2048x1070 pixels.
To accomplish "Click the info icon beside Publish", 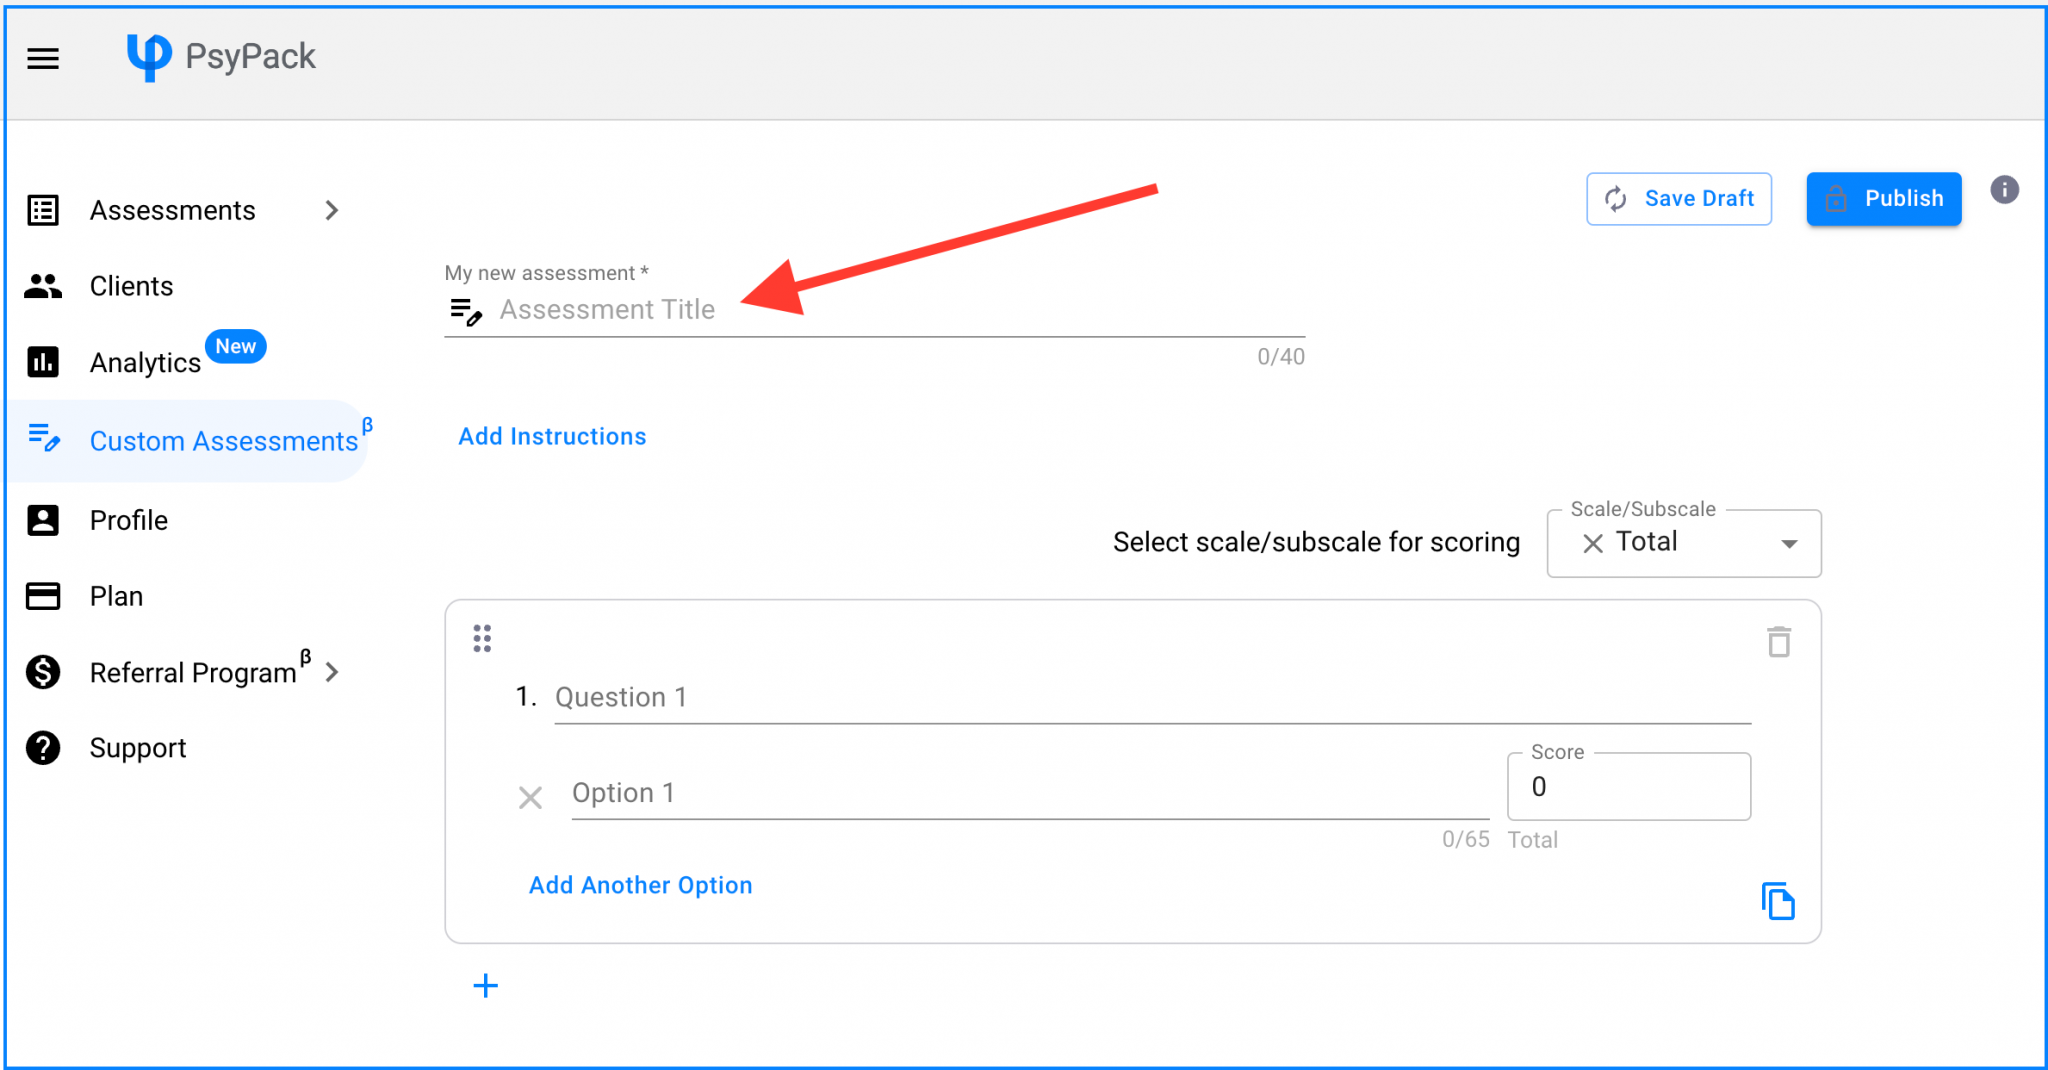I will (x=2004, y=189).
